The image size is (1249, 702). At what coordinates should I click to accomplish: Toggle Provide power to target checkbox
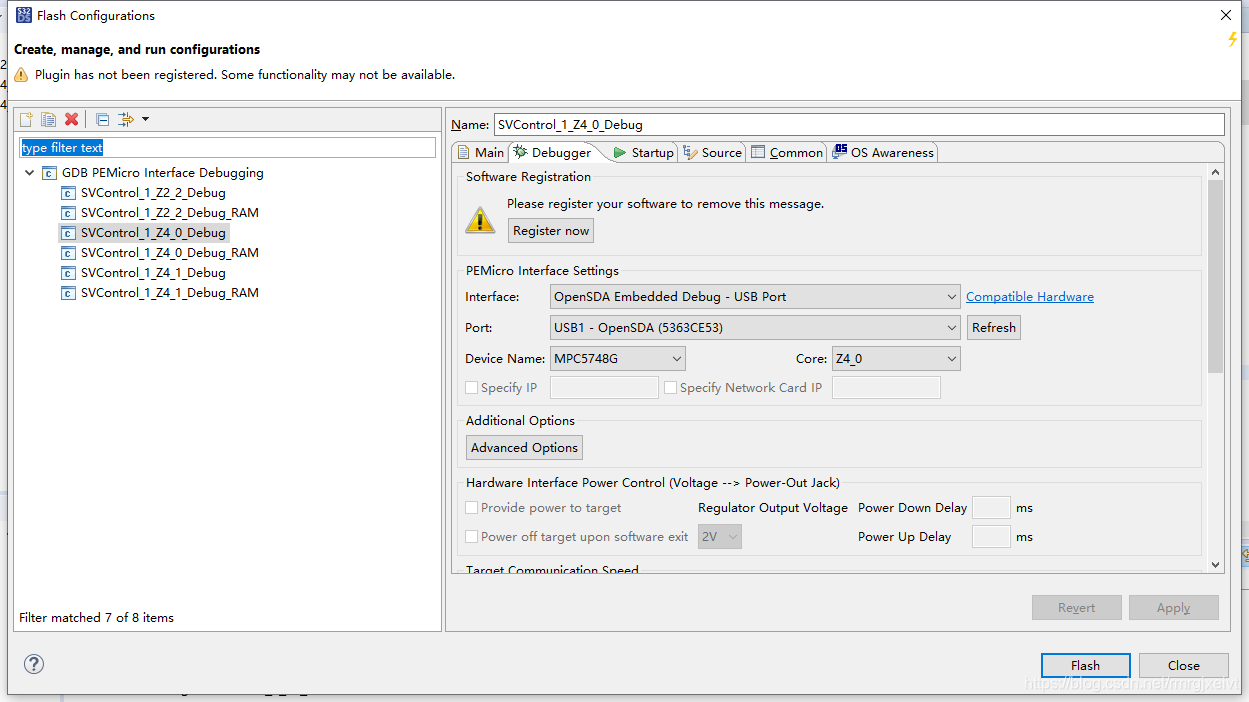pos(472,507)
